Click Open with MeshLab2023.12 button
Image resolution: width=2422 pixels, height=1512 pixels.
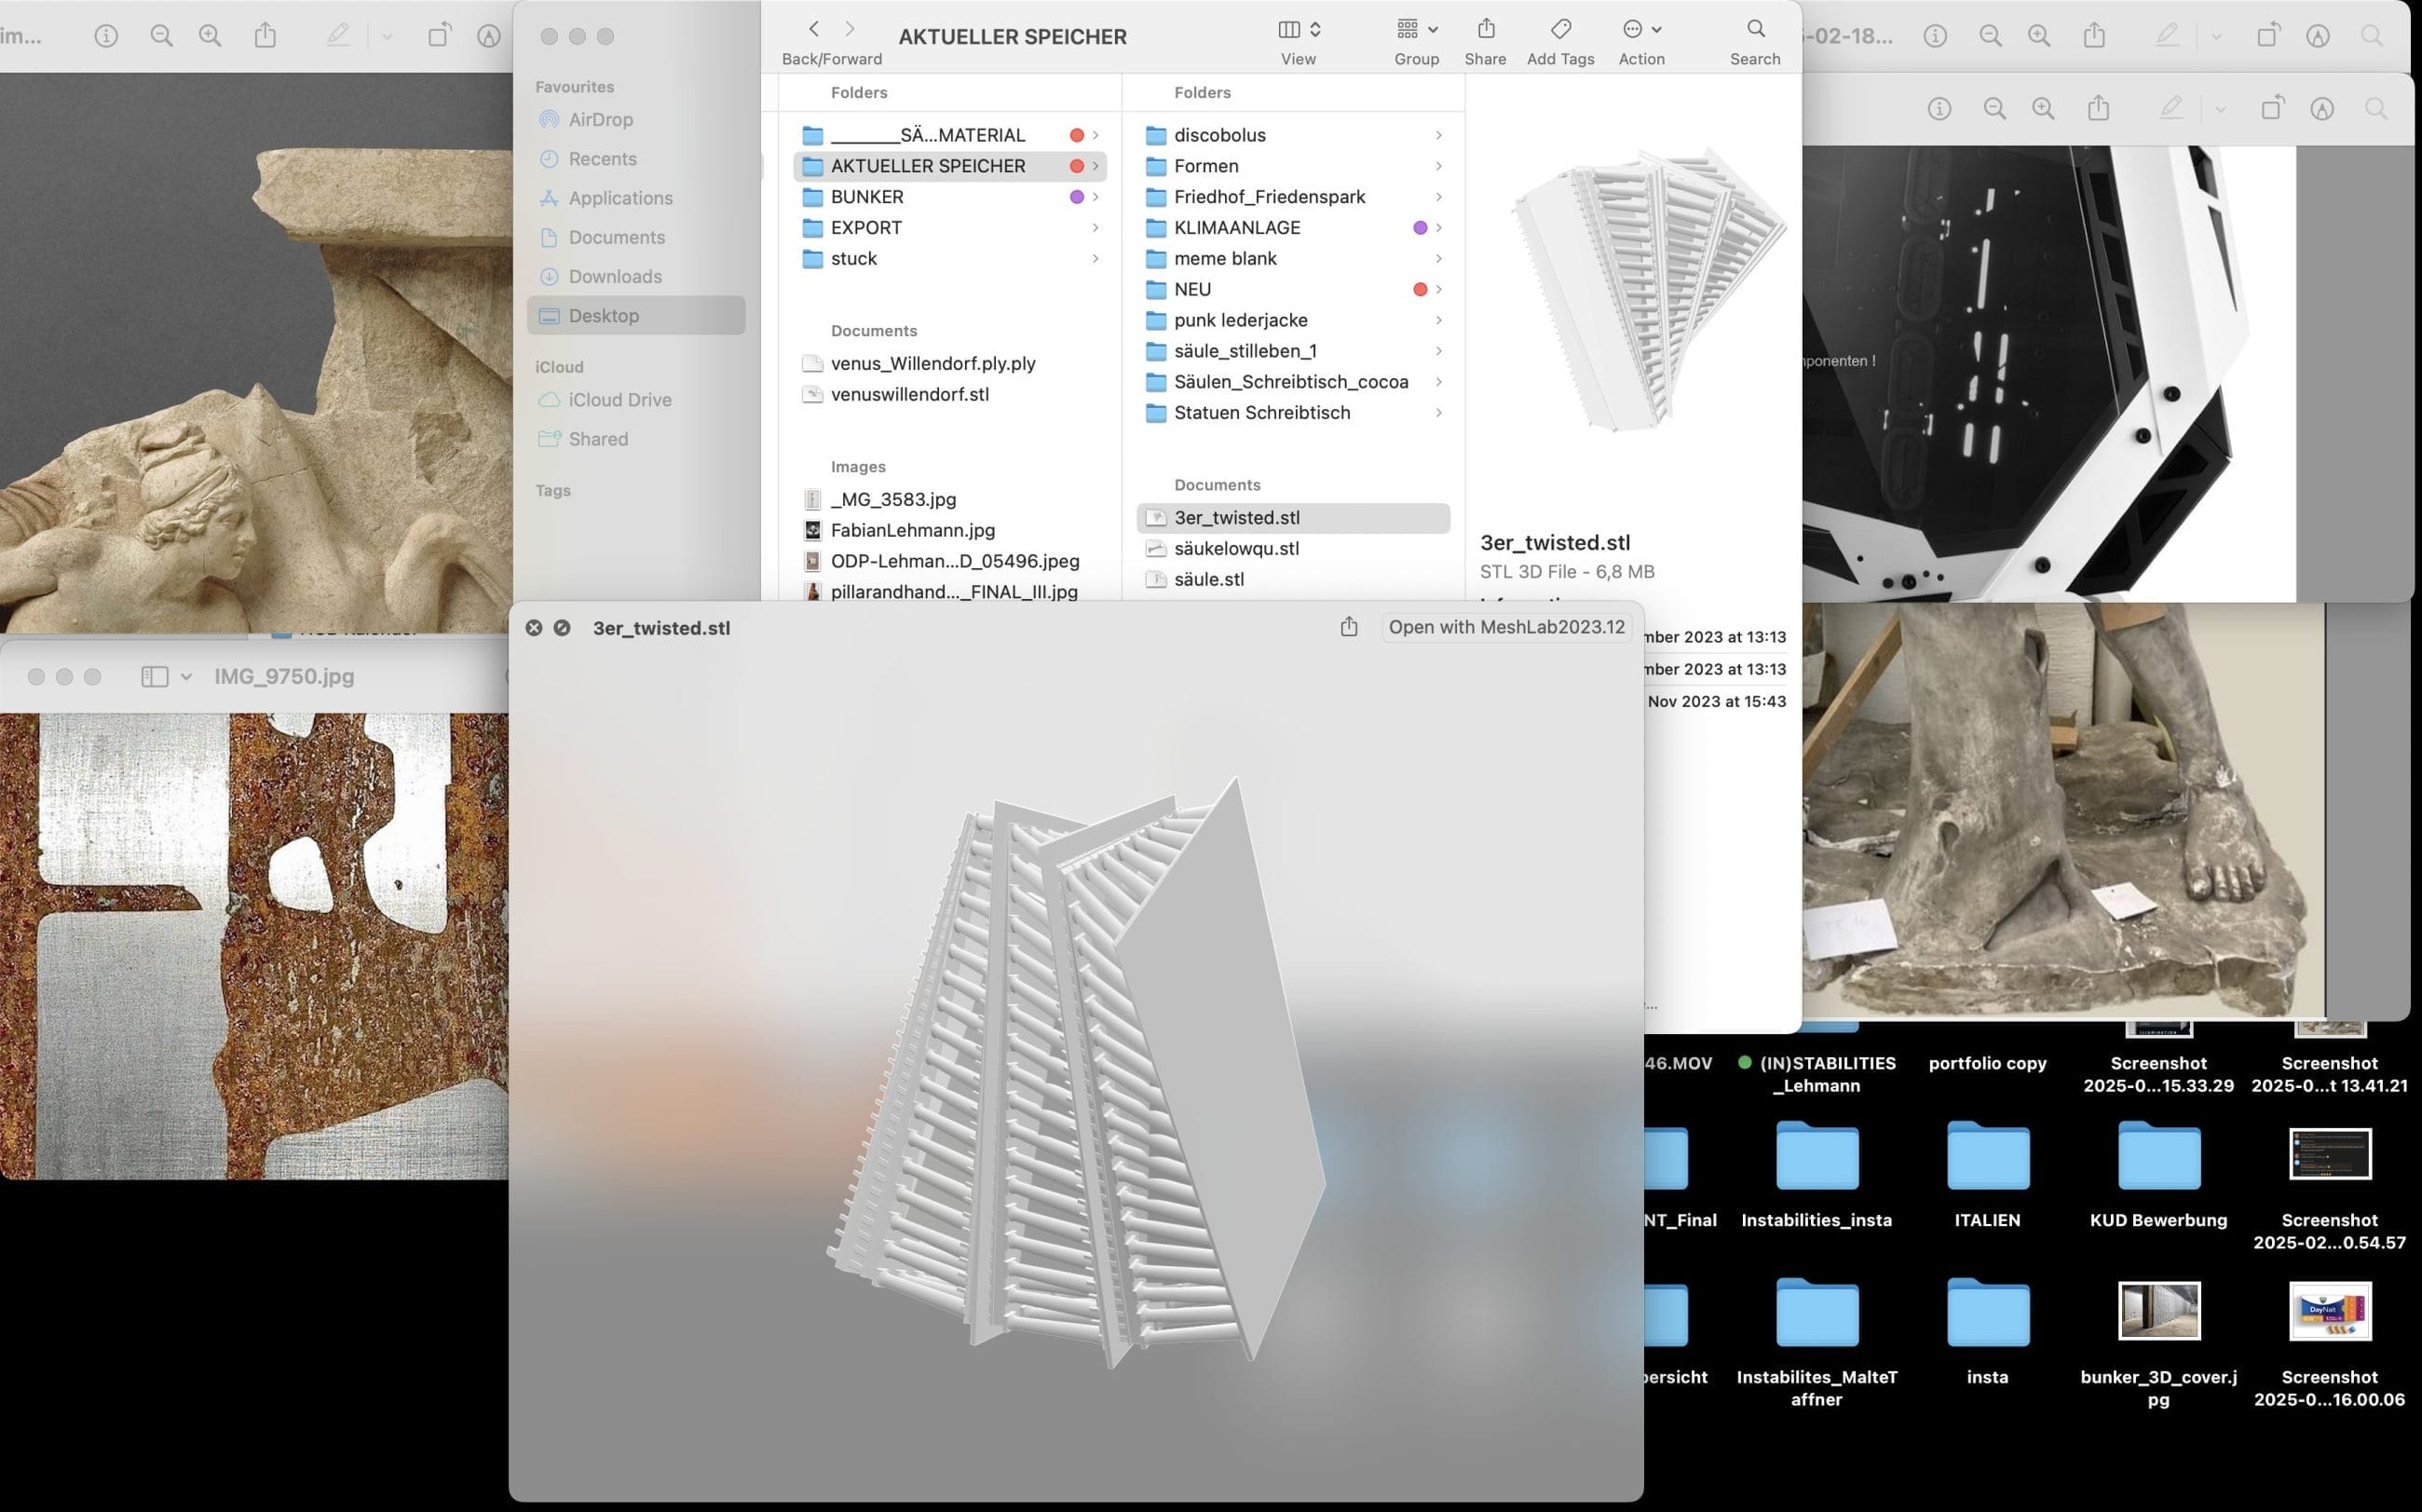pos(1506,627)
